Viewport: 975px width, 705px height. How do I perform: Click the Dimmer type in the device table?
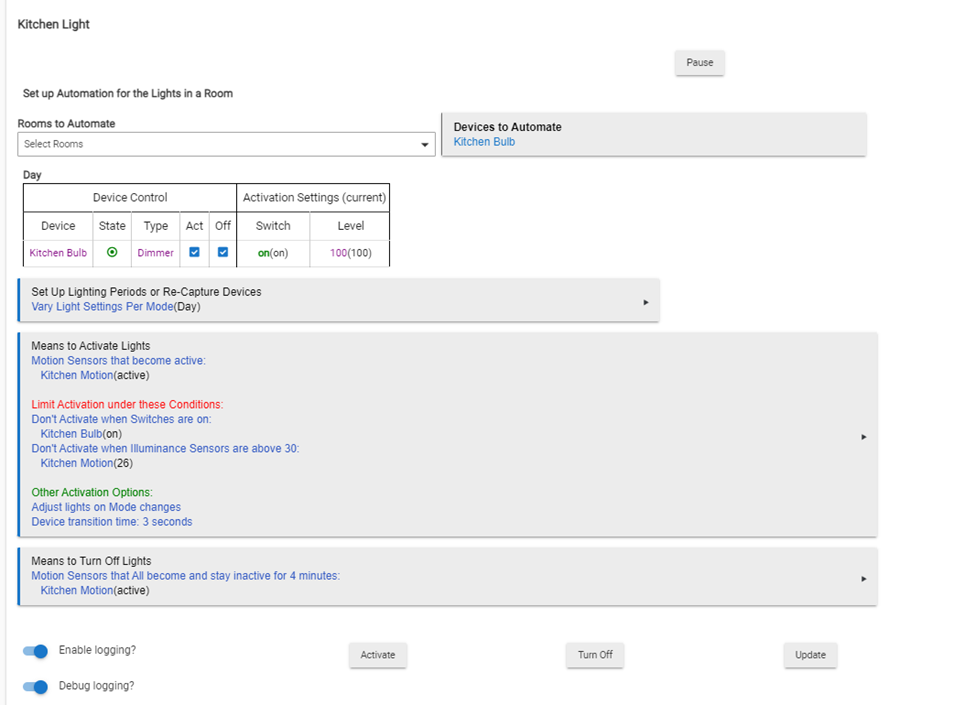[x=155, y=253]
